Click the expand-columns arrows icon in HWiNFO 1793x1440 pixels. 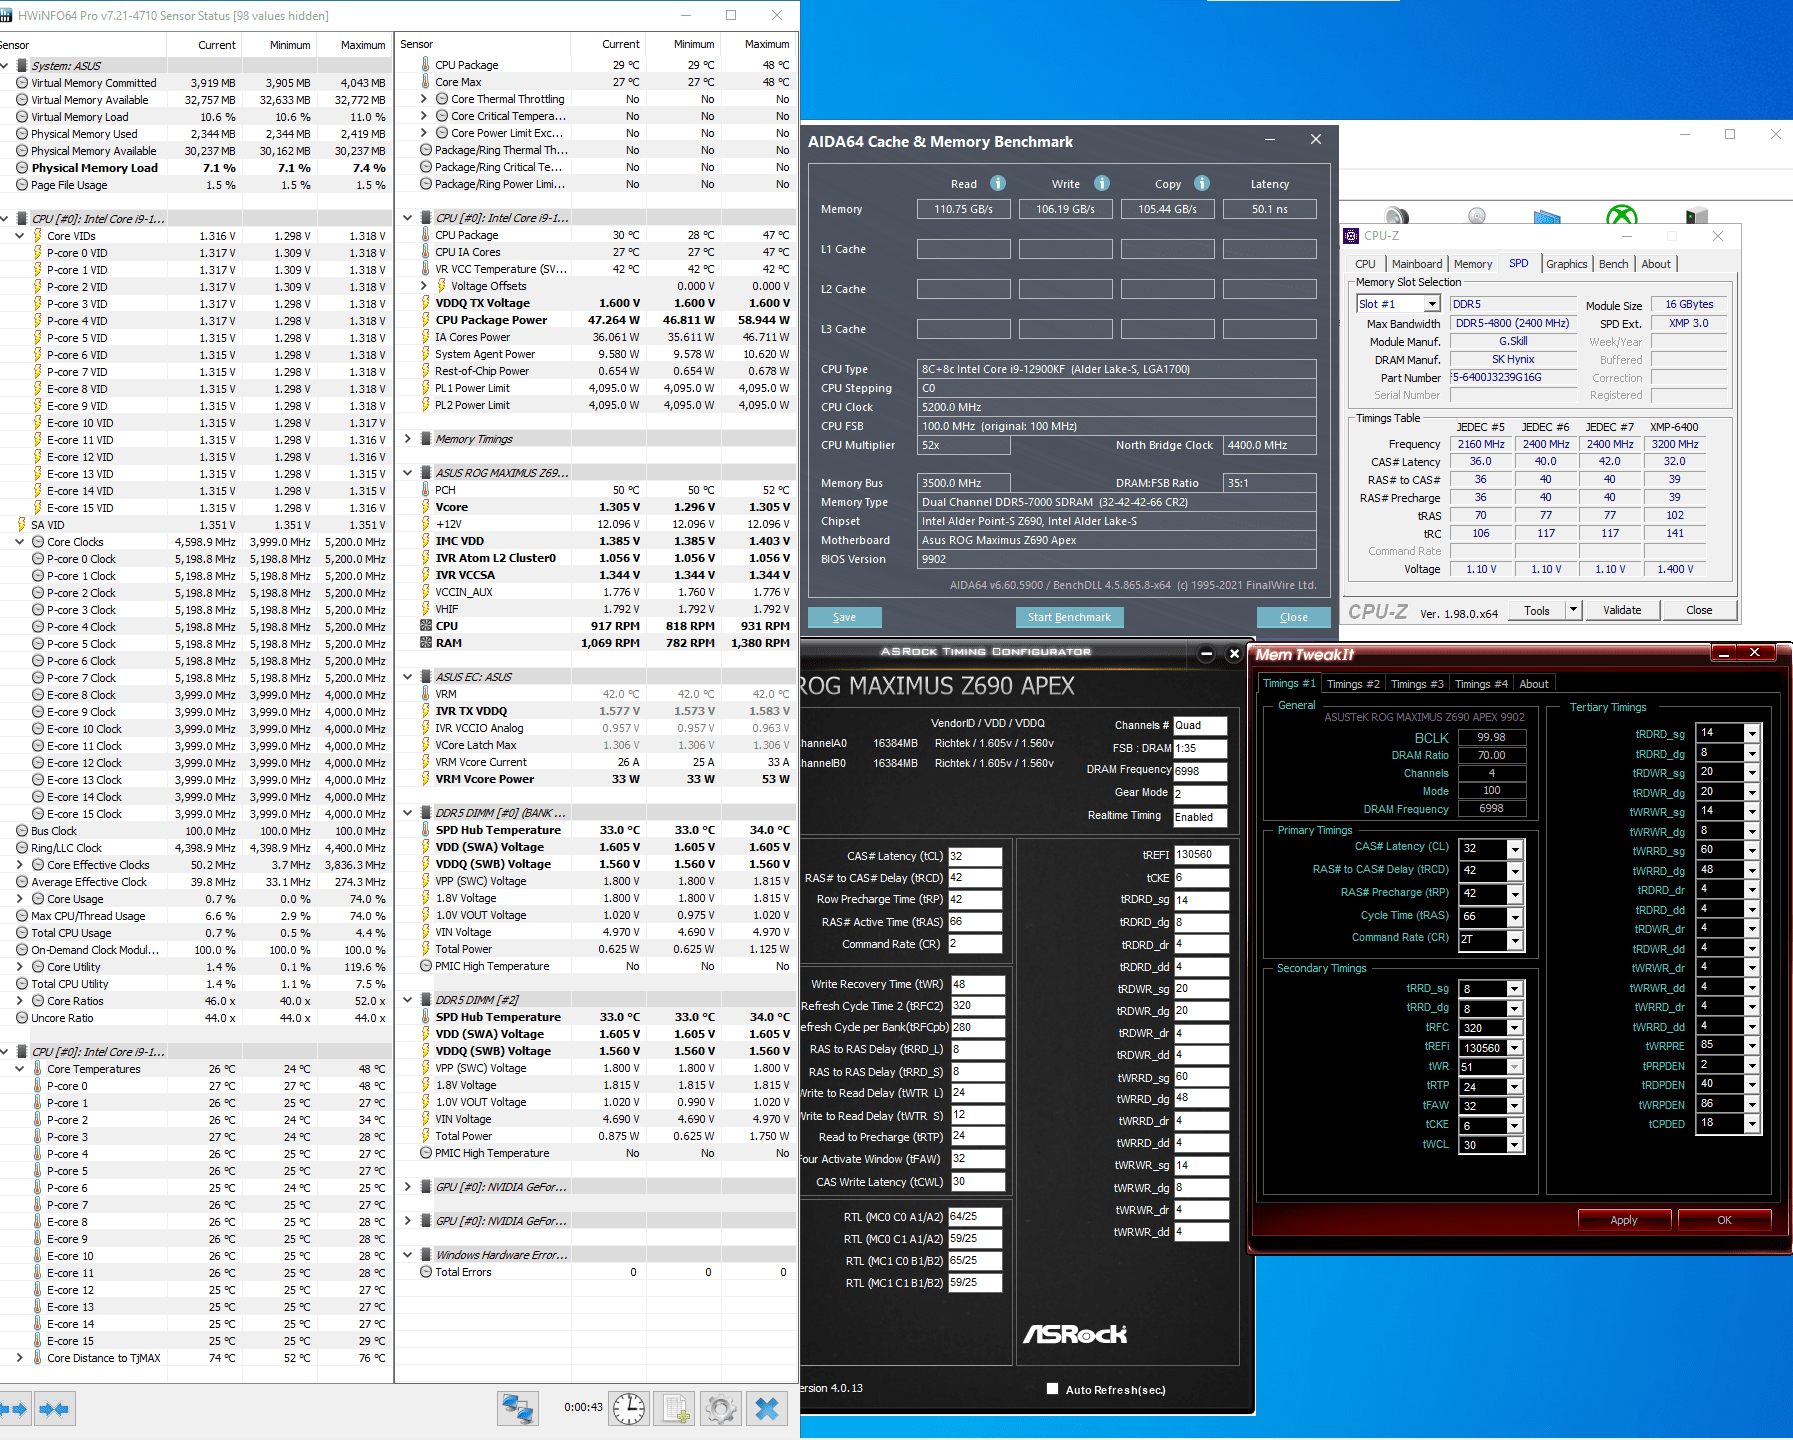pyautogui.click(x=13, y=1409)
